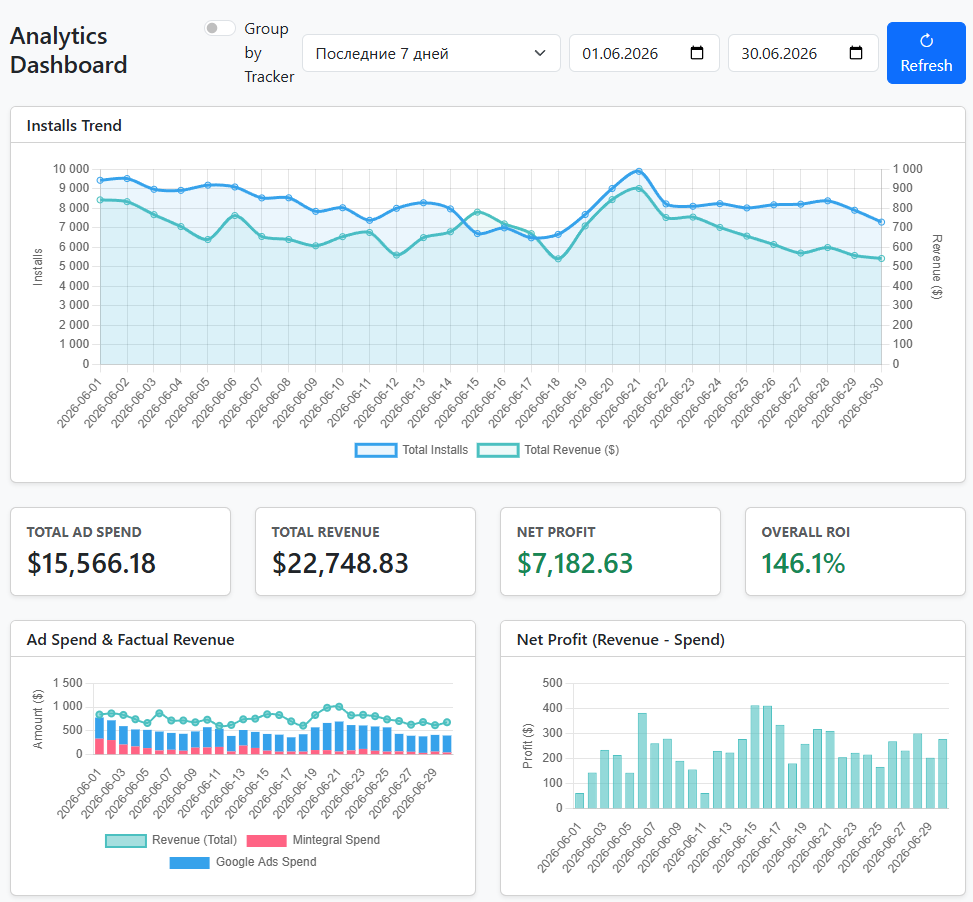This screenshot has height=902, width=973.
Task: Click the Net Profit value $7,182.63
Action: (x=575, y=563)
